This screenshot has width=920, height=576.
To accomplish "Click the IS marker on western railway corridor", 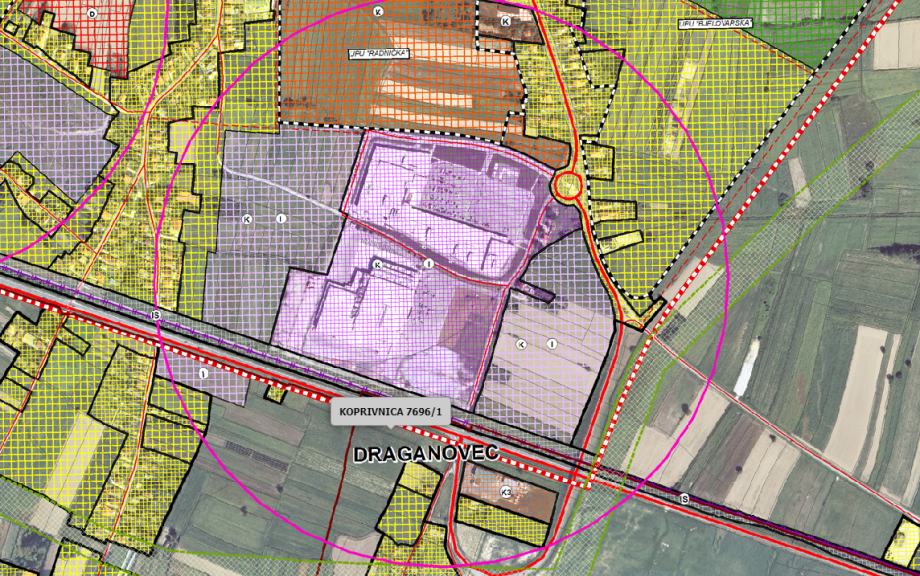I will pos(156,315).
